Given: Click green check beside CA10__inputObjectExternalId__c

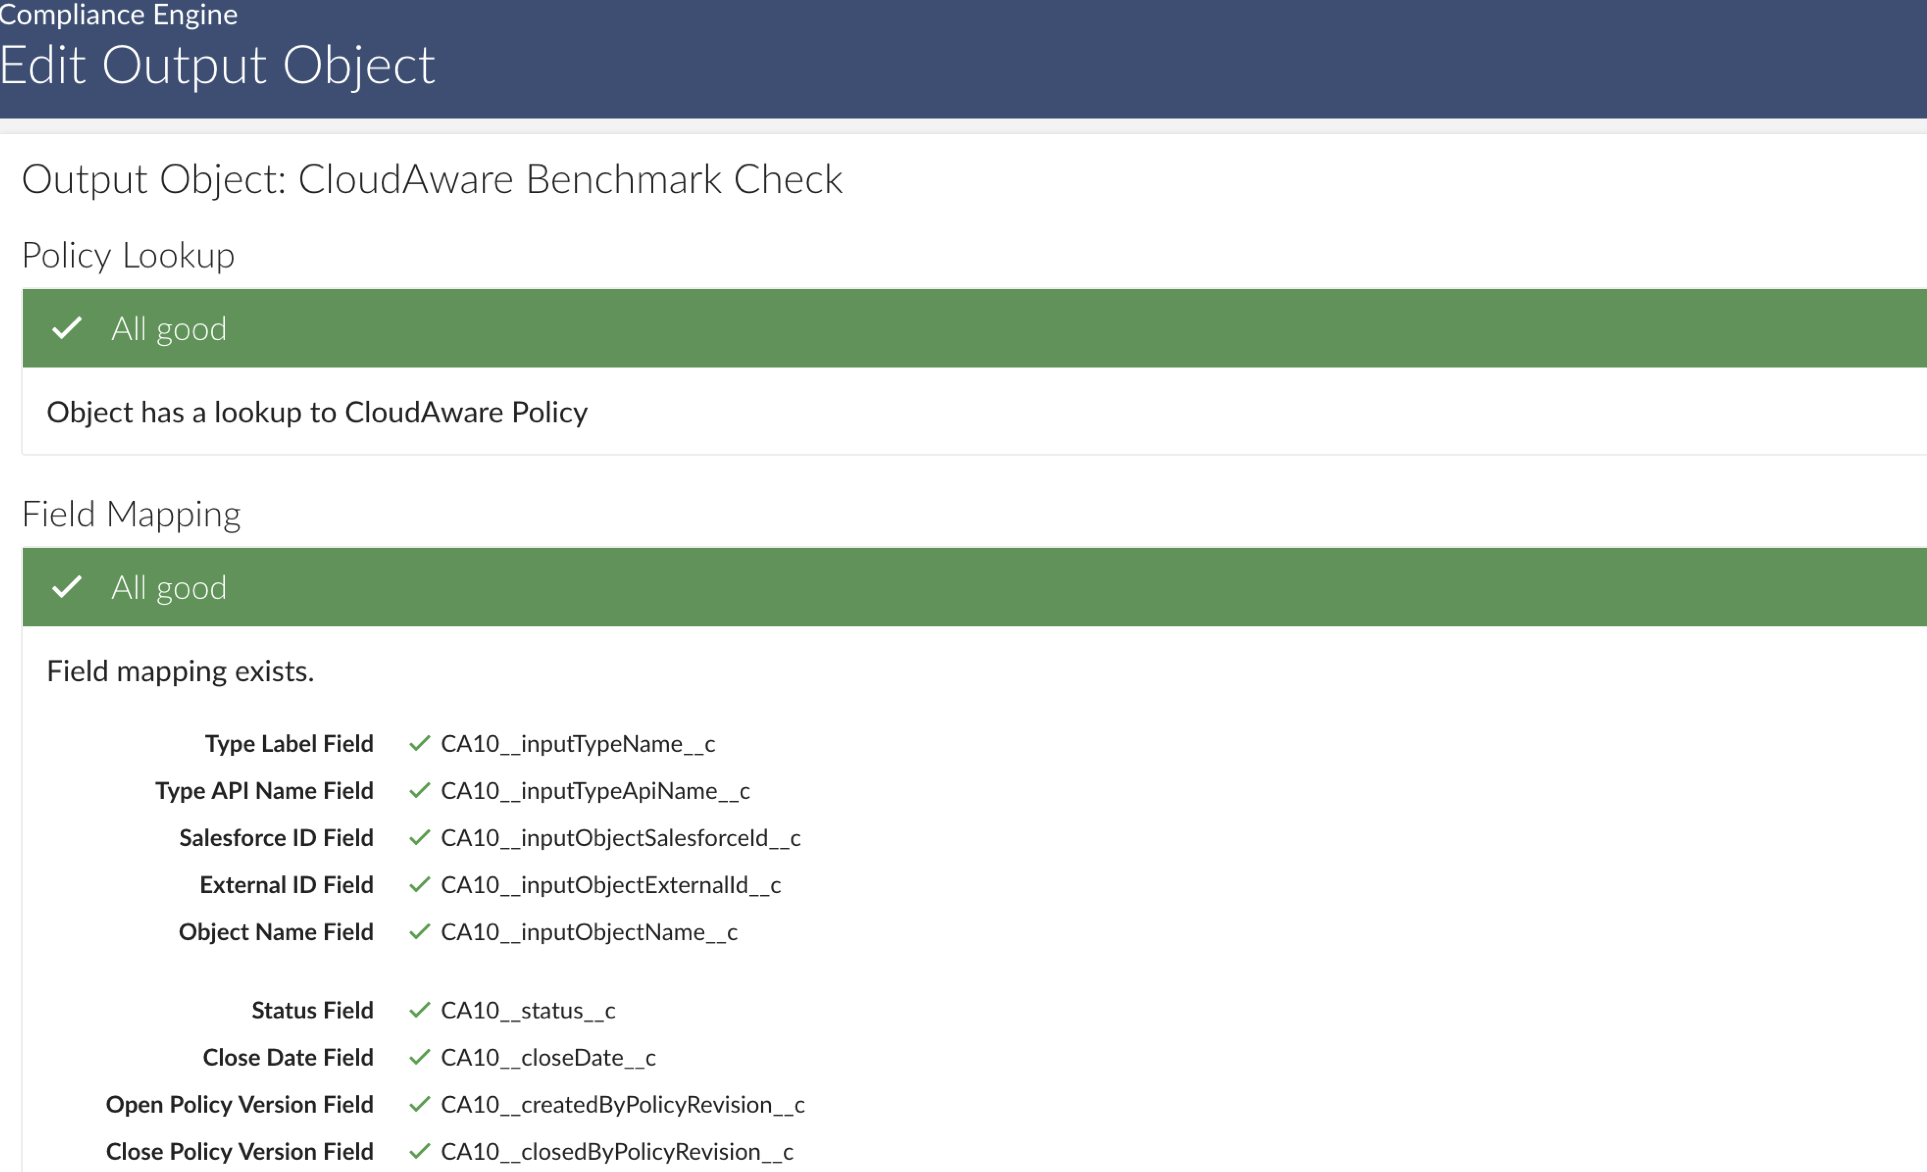Looking at the screenshot, I should [420, 884].
